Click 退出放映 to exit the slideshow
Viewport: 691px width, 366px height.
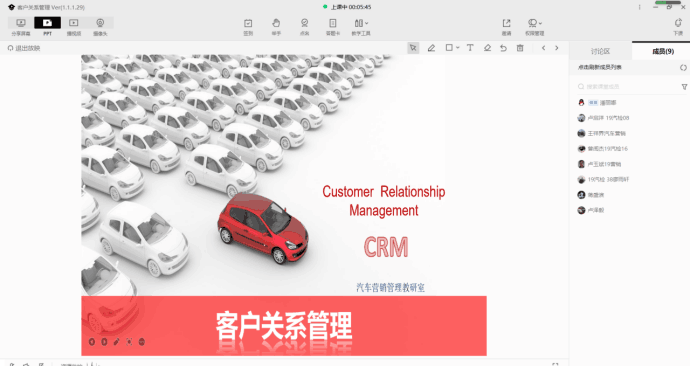pos(24,48)
